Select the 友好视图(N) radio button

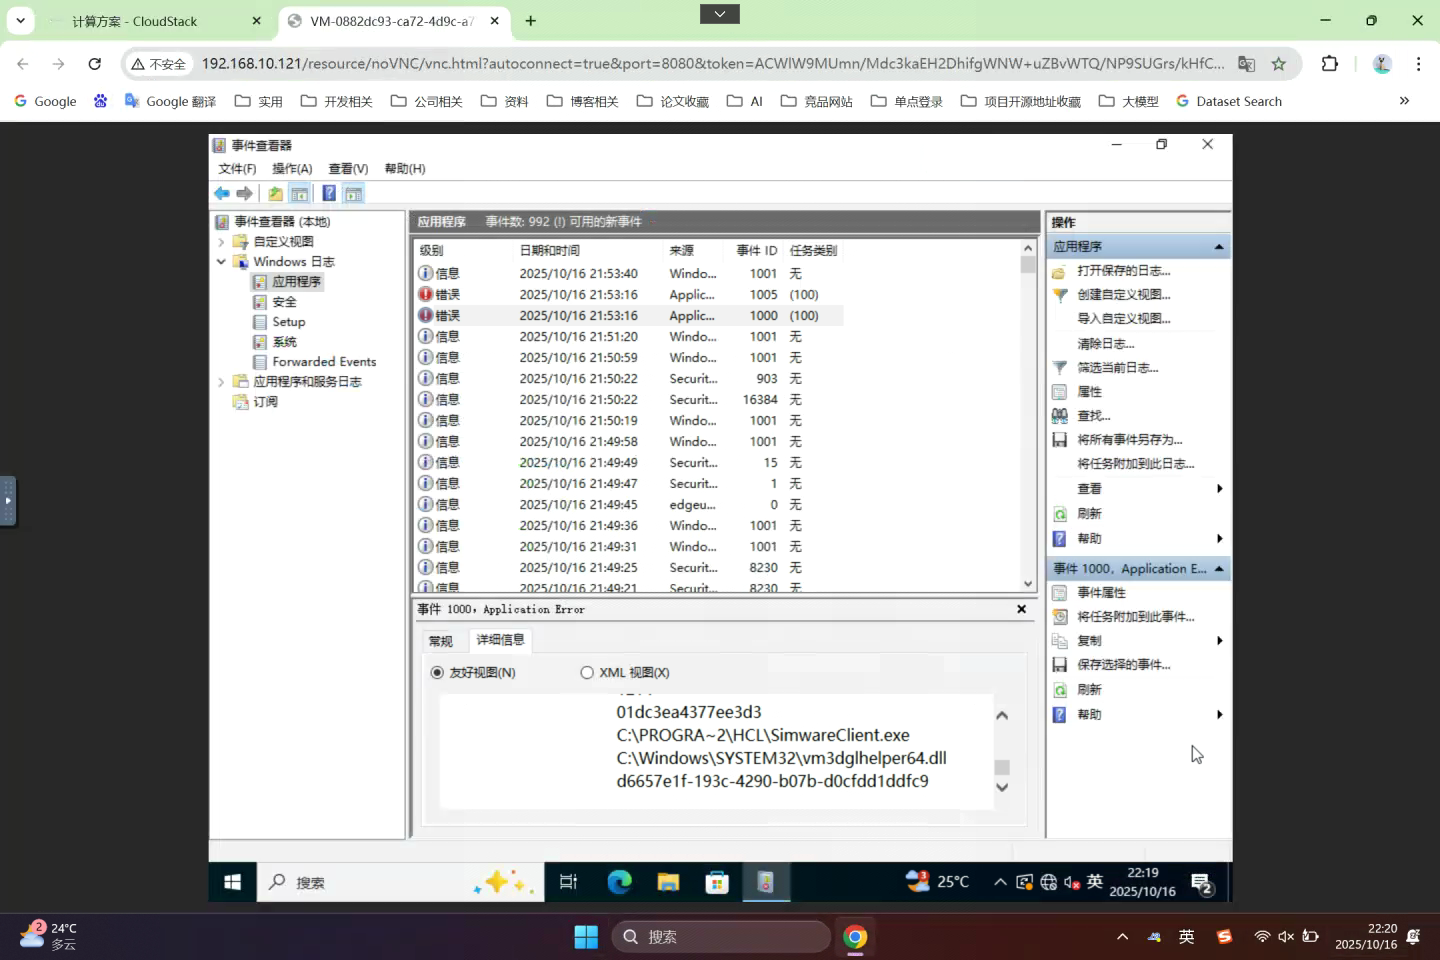[x=437, y=673]
